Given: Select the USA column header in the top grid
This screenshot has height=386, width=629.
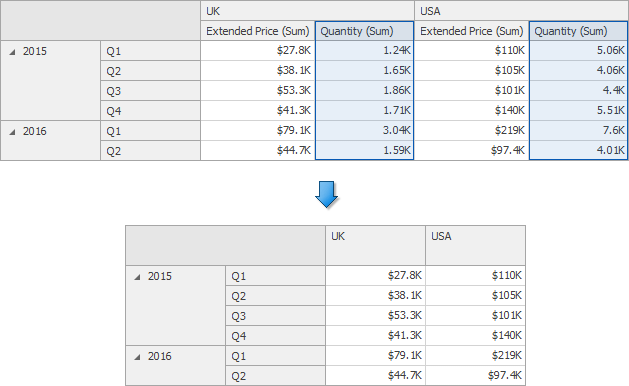Looking at the screenshot, I should pyautogui.click(x=521, y=11).
